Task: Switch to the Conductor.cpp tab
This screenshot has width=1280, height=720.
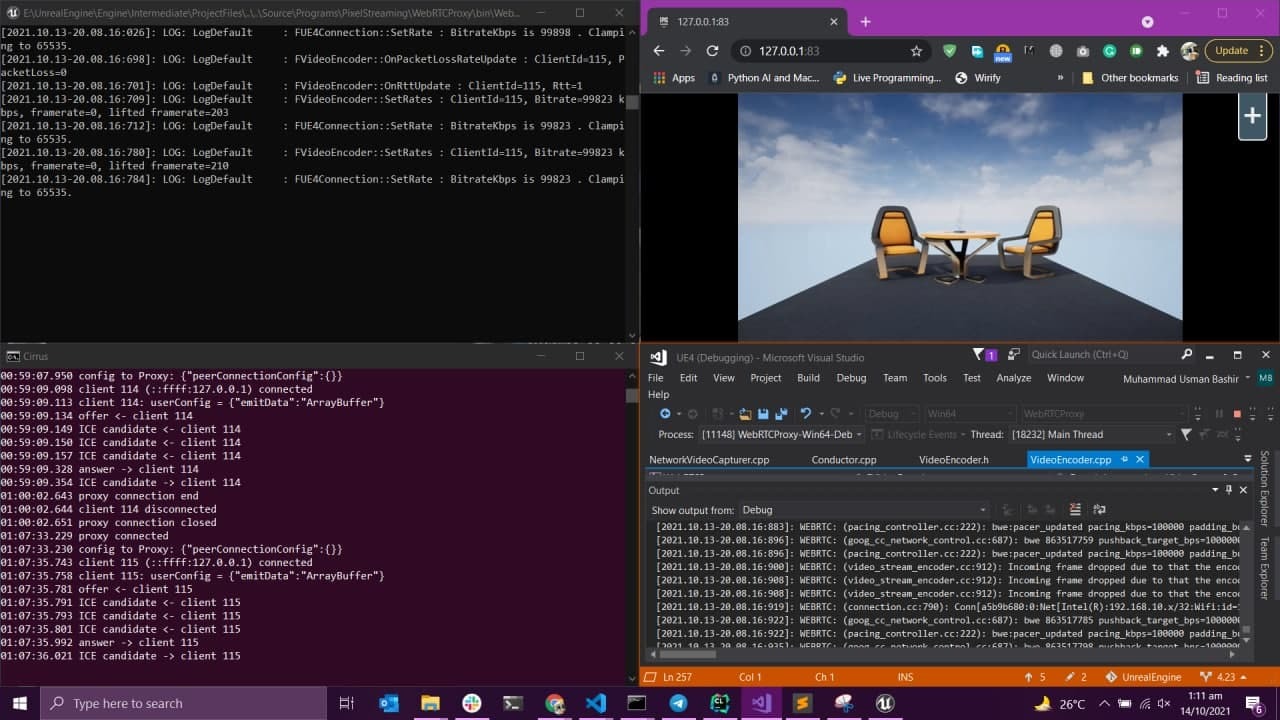Action: tap(843, 460)
